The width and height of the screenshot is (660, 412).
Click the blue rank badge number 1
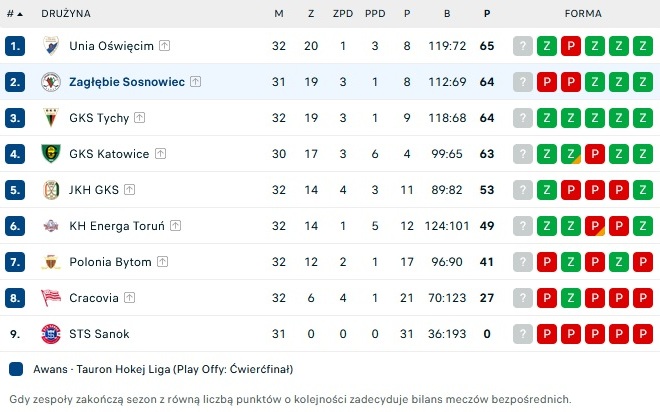click(14, 46)
